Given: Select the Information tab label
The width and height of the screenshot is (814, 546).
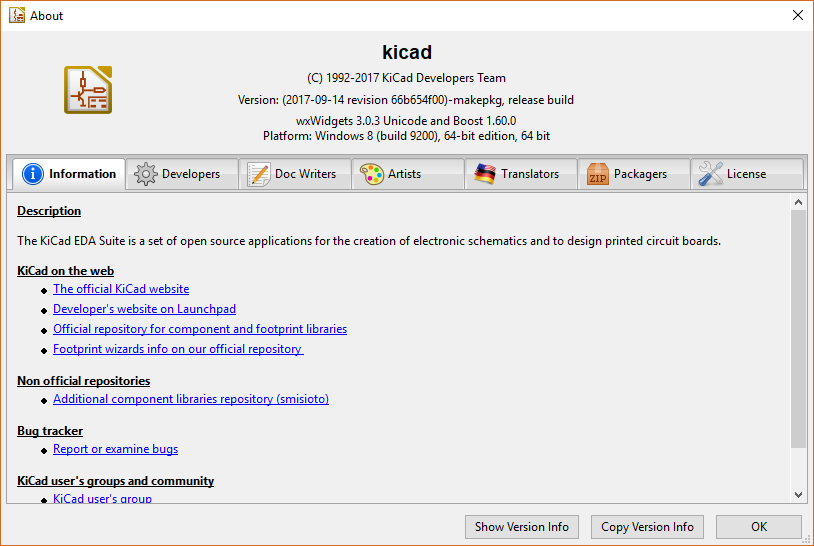Looking at the screenshot, I should coord(83,174).
